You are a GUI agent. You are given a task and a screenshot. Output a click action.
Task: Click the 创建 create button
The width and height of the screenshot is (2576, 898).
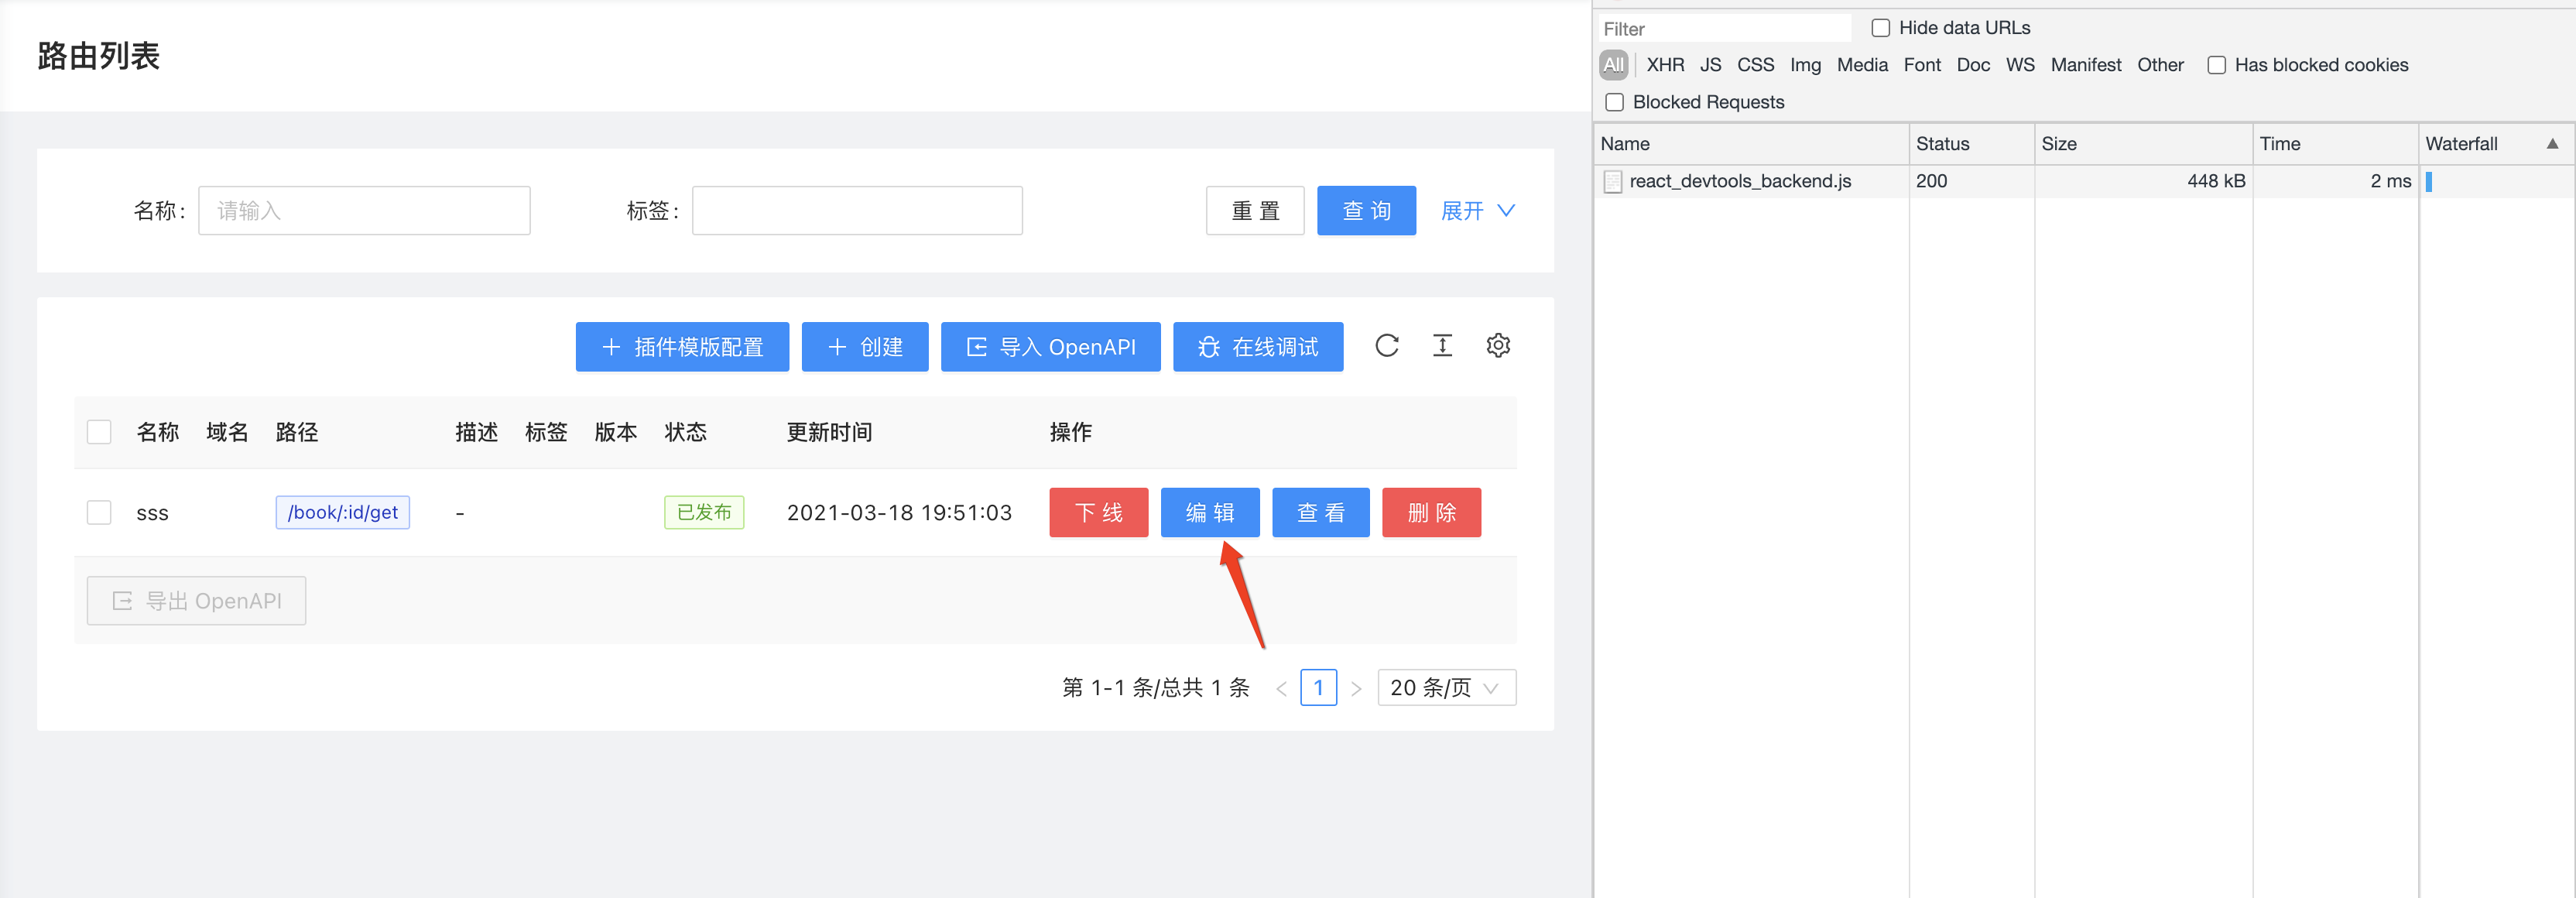[x=865, y=347]
